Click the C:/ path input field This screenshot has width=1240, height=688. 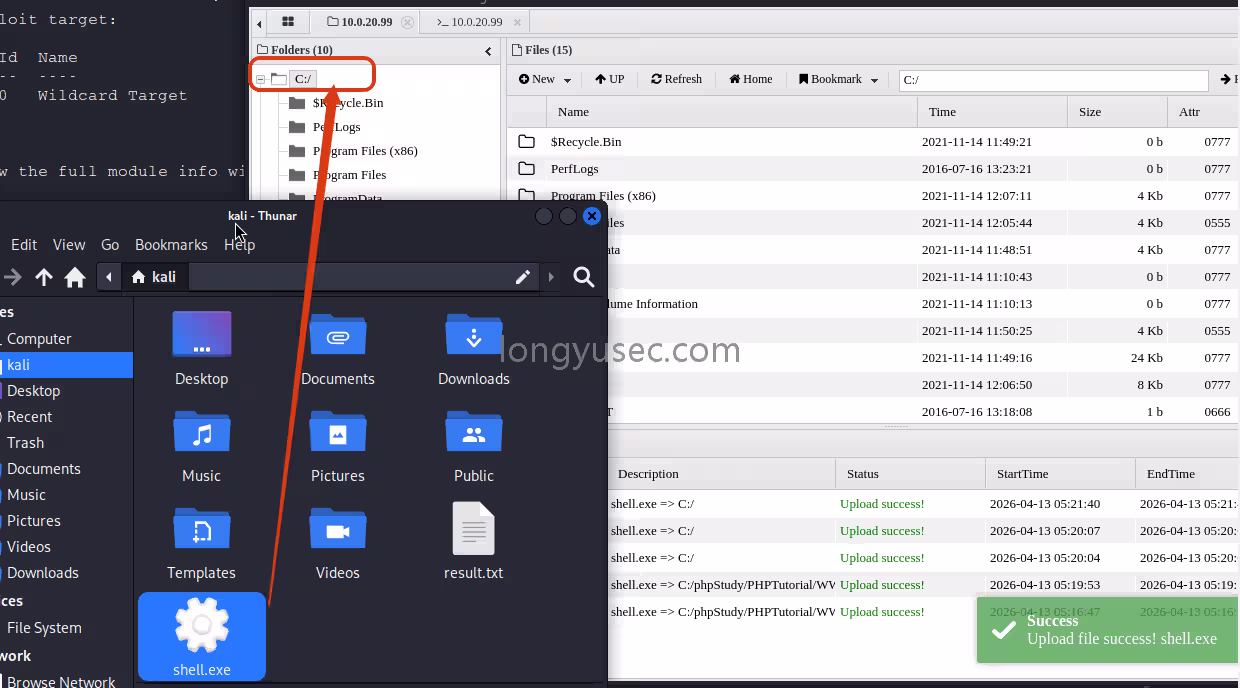click(x=1053, y=80)
